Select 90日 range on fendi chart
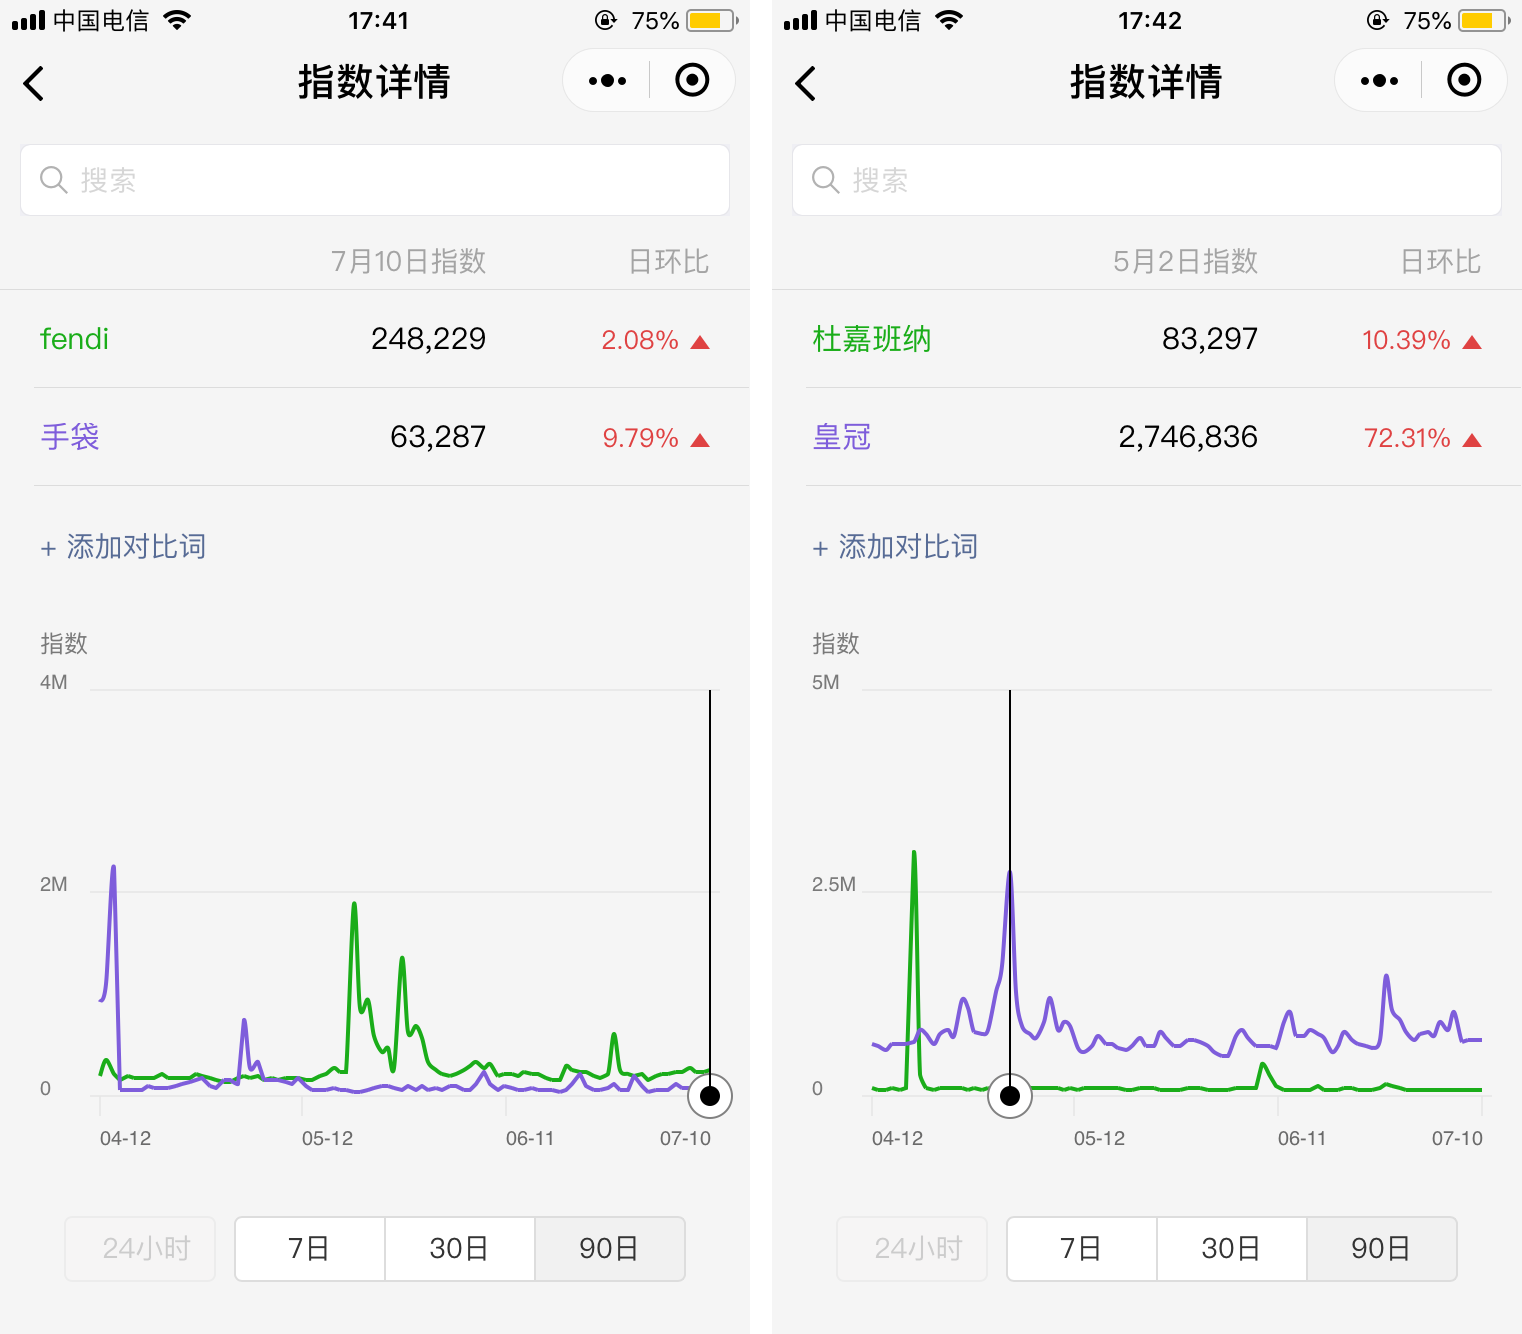The image size is (1522, 1334). coord(610,1249)
